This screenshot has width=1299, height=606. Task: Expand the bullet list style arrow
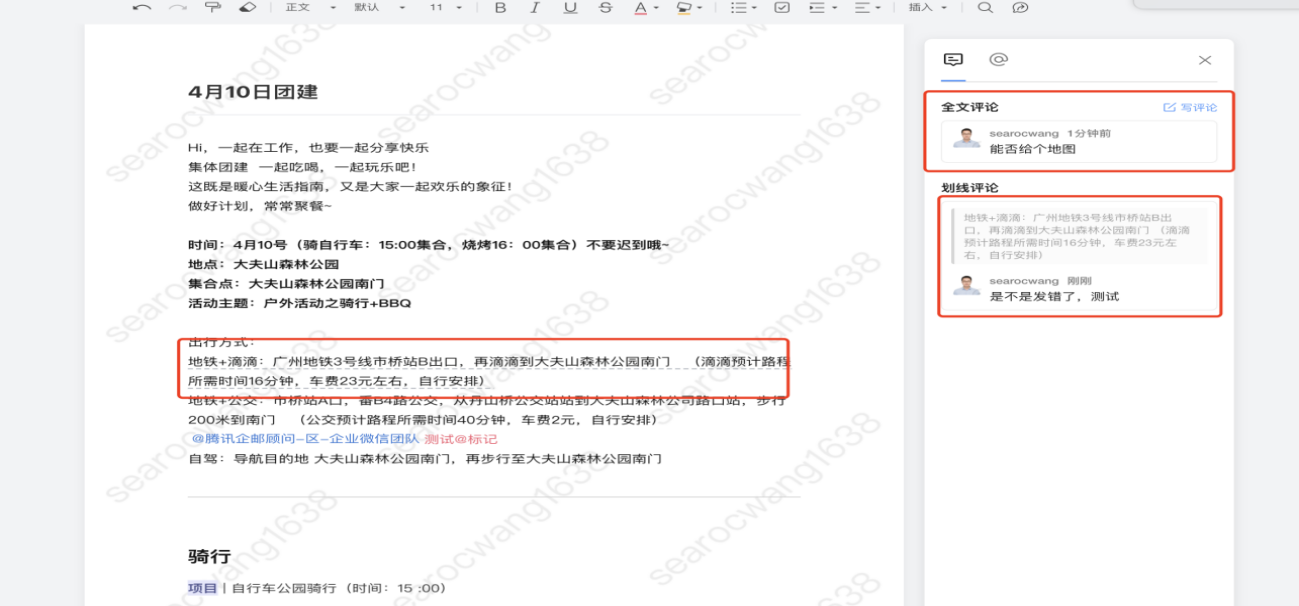(x=752, y=8)
